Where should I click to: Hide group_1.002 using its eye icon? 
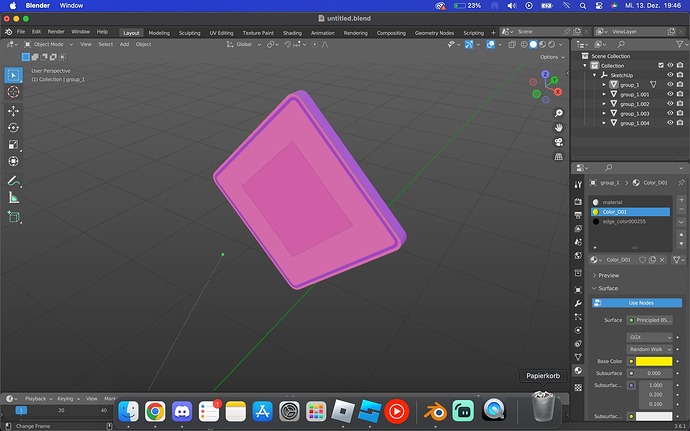(670, 104)
